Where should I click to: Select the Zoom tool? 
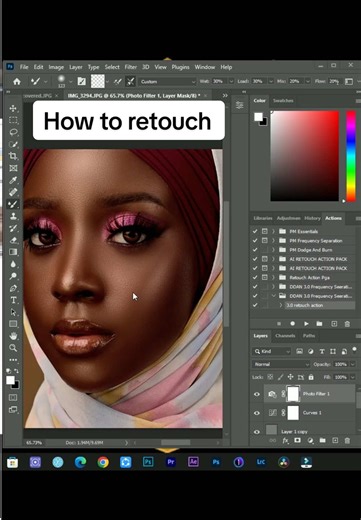click(13, 348)
